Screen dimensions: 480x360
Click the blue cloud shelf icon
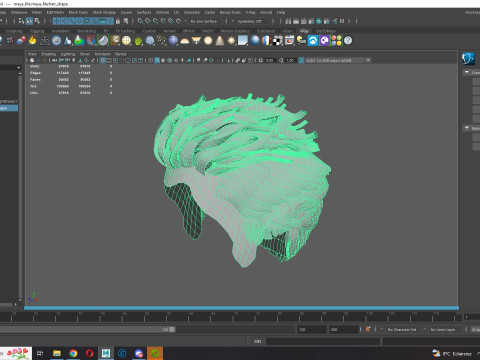pyautogui.click(x=313, y=41)
